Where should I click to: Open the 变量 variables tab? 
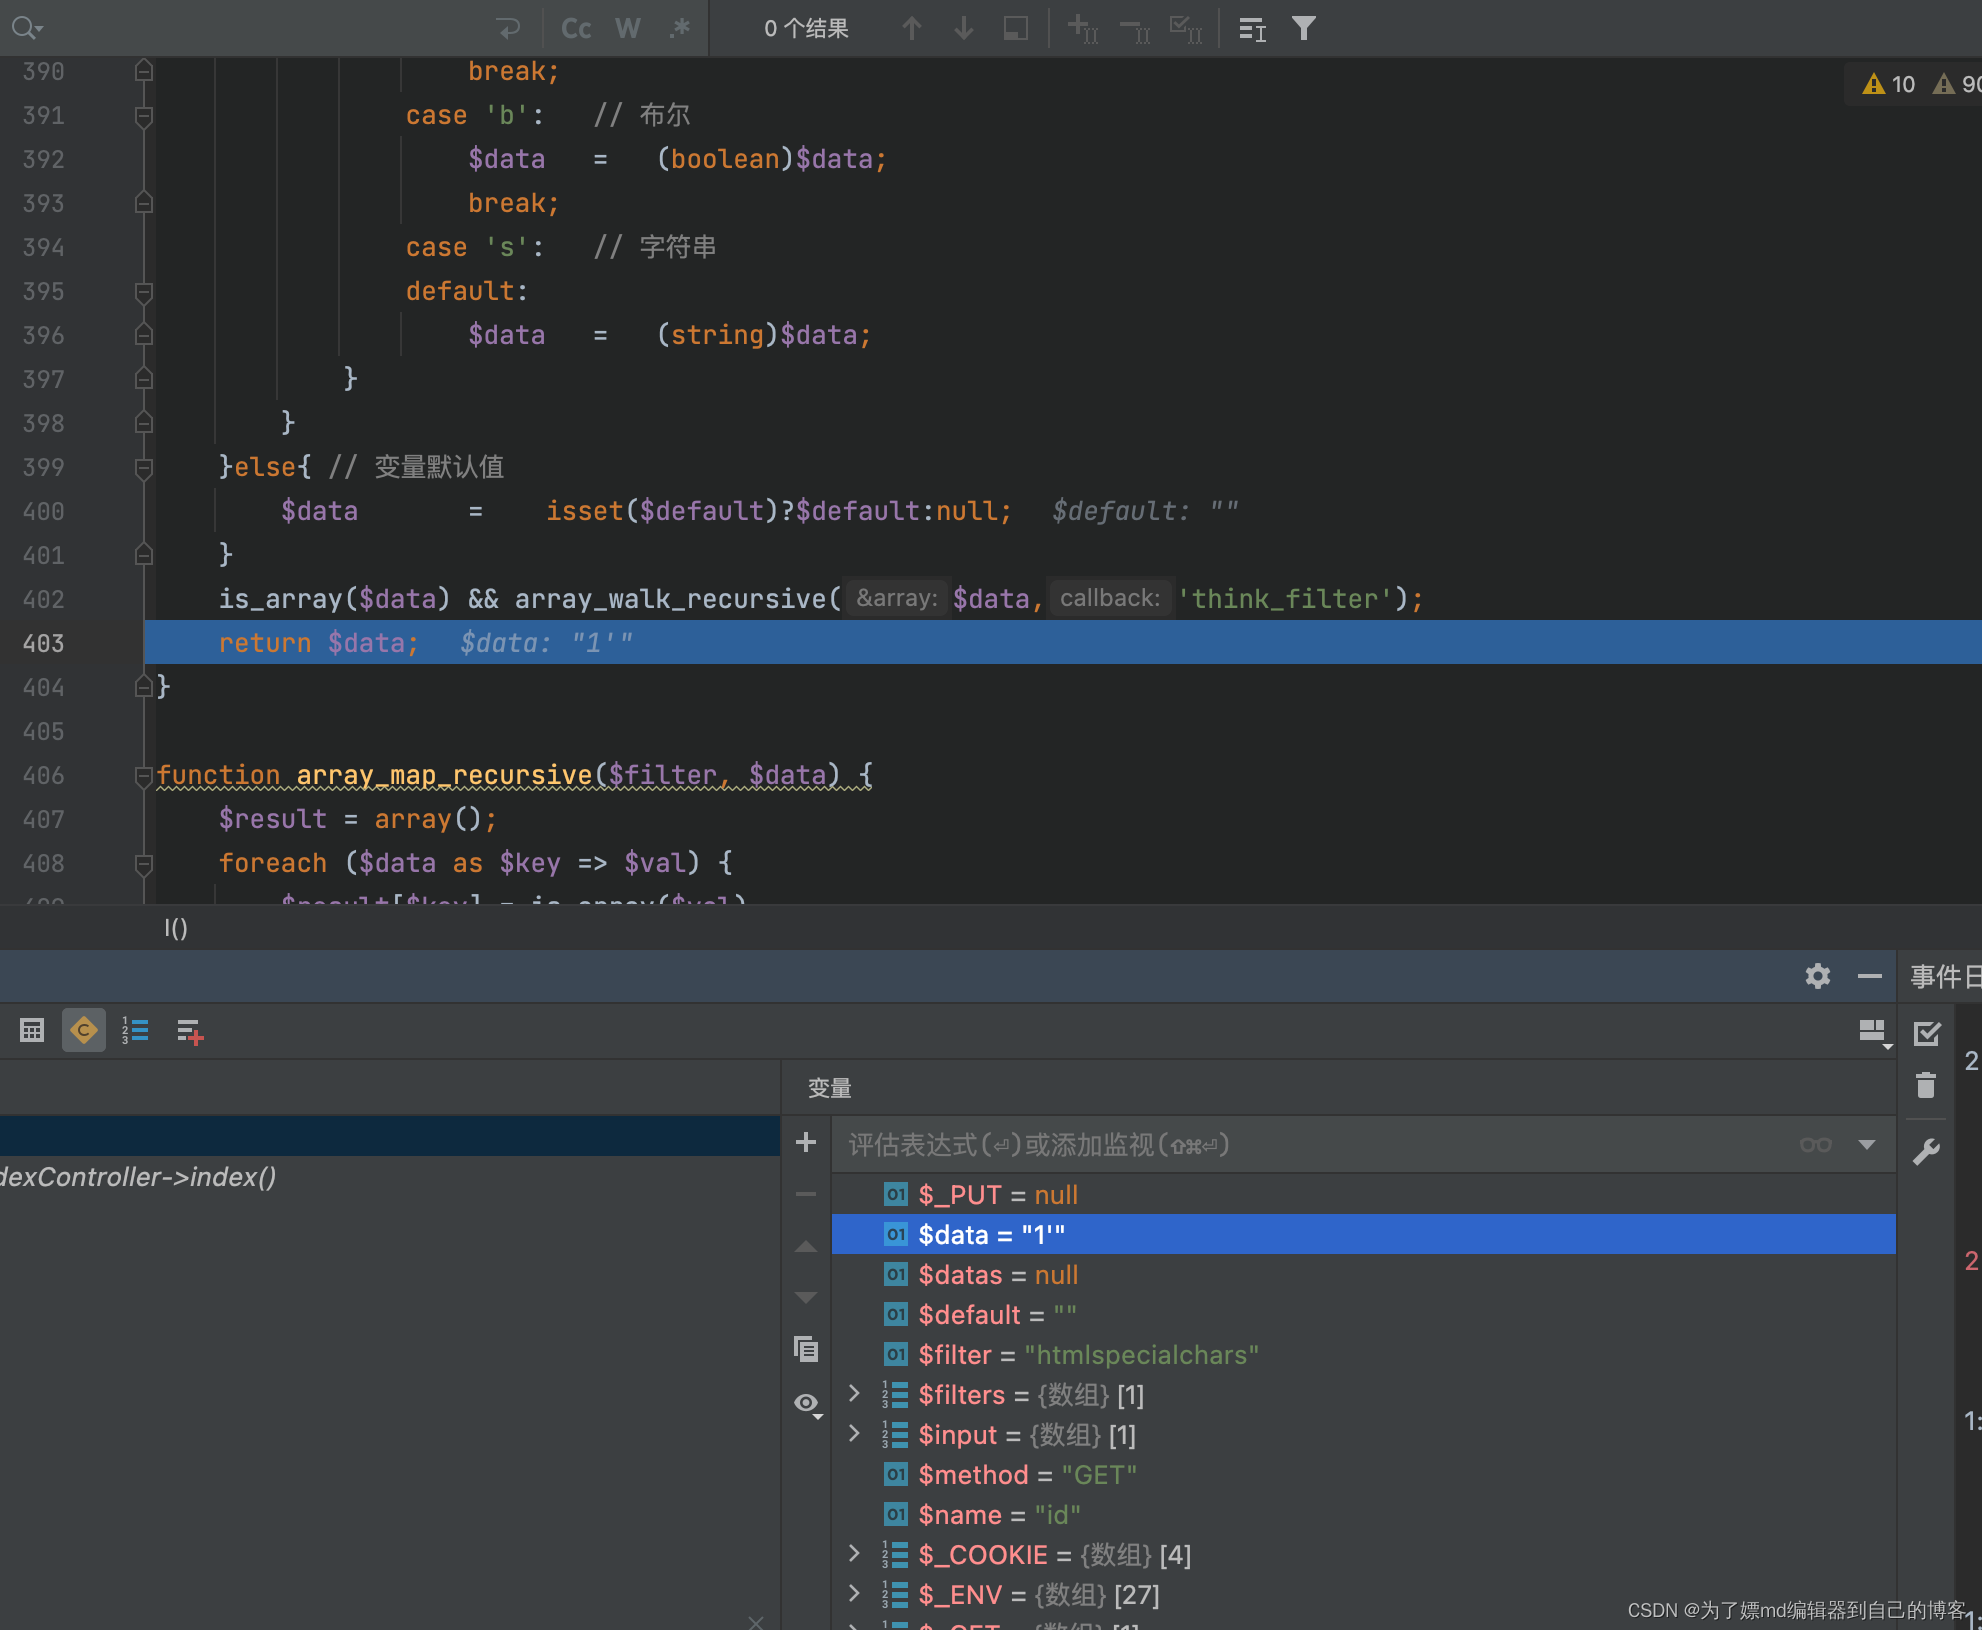tap(829, 1088)
